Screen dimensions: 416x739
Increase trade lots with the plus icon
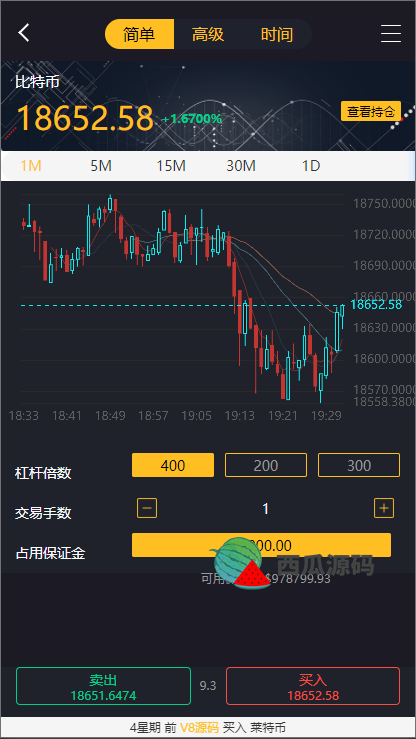[384, 508]
